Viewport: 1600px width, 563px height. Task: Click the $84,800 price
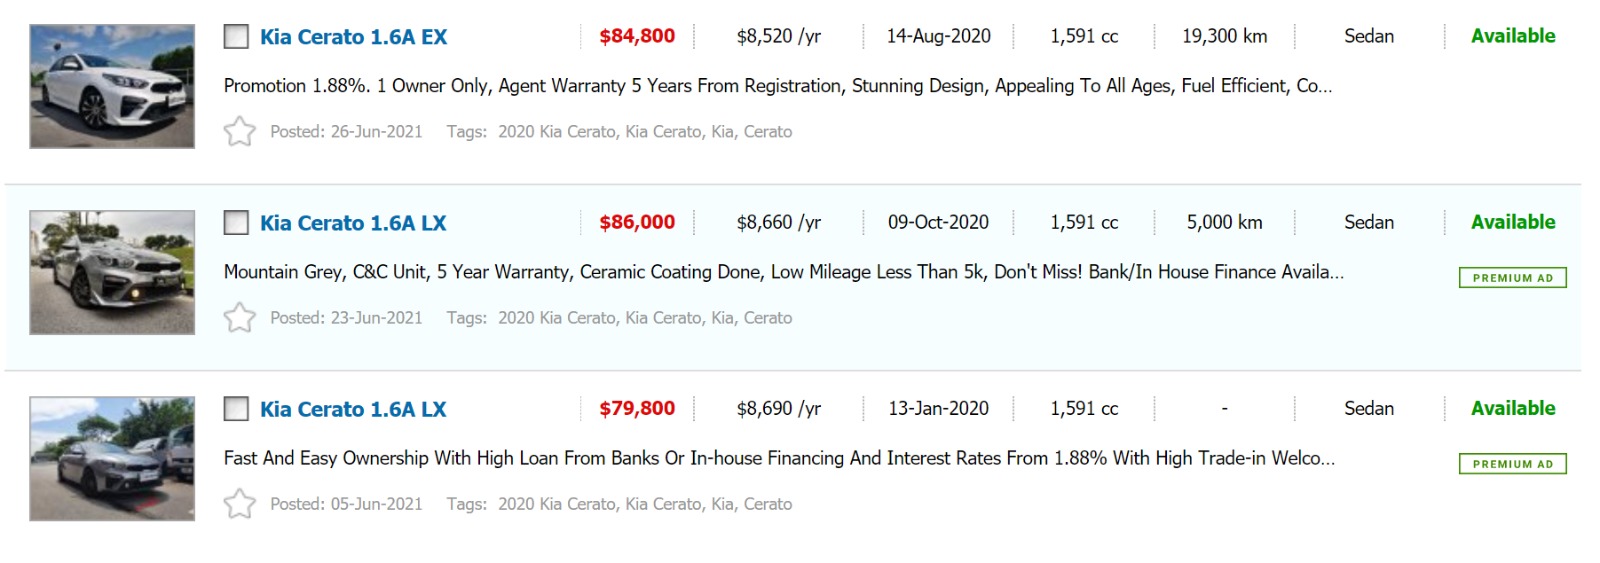click(x=637, y=36)
